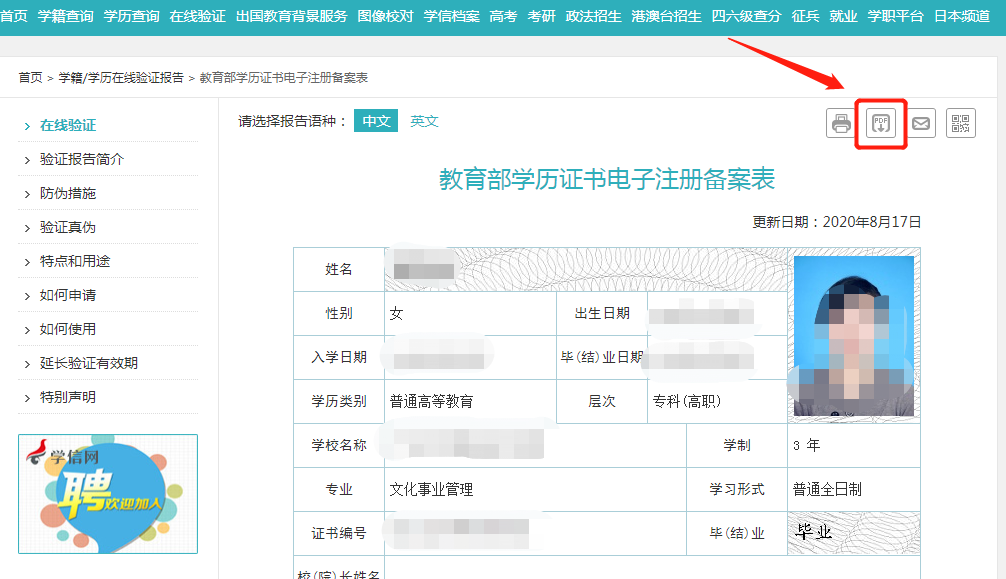Open 四六级查分 navigation item
The width and height of the screenshot is (1006, 579).
click(x=747, y=16)
